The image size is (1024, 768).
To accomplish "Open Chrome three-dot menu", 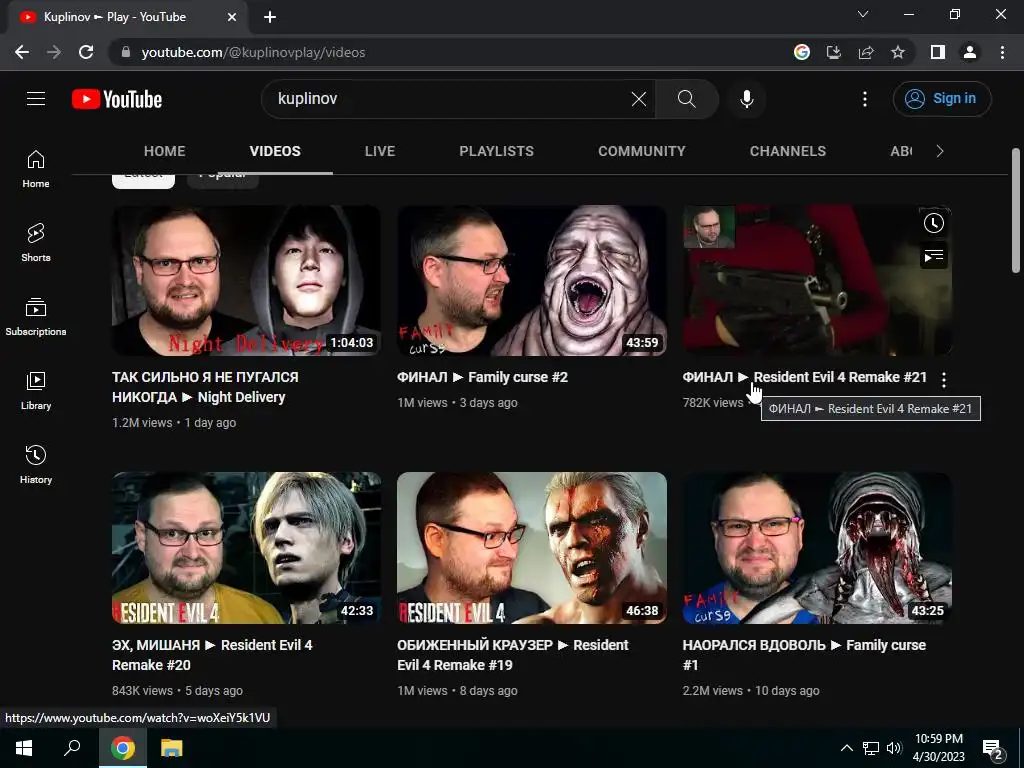I will [x=1002, y=52].
